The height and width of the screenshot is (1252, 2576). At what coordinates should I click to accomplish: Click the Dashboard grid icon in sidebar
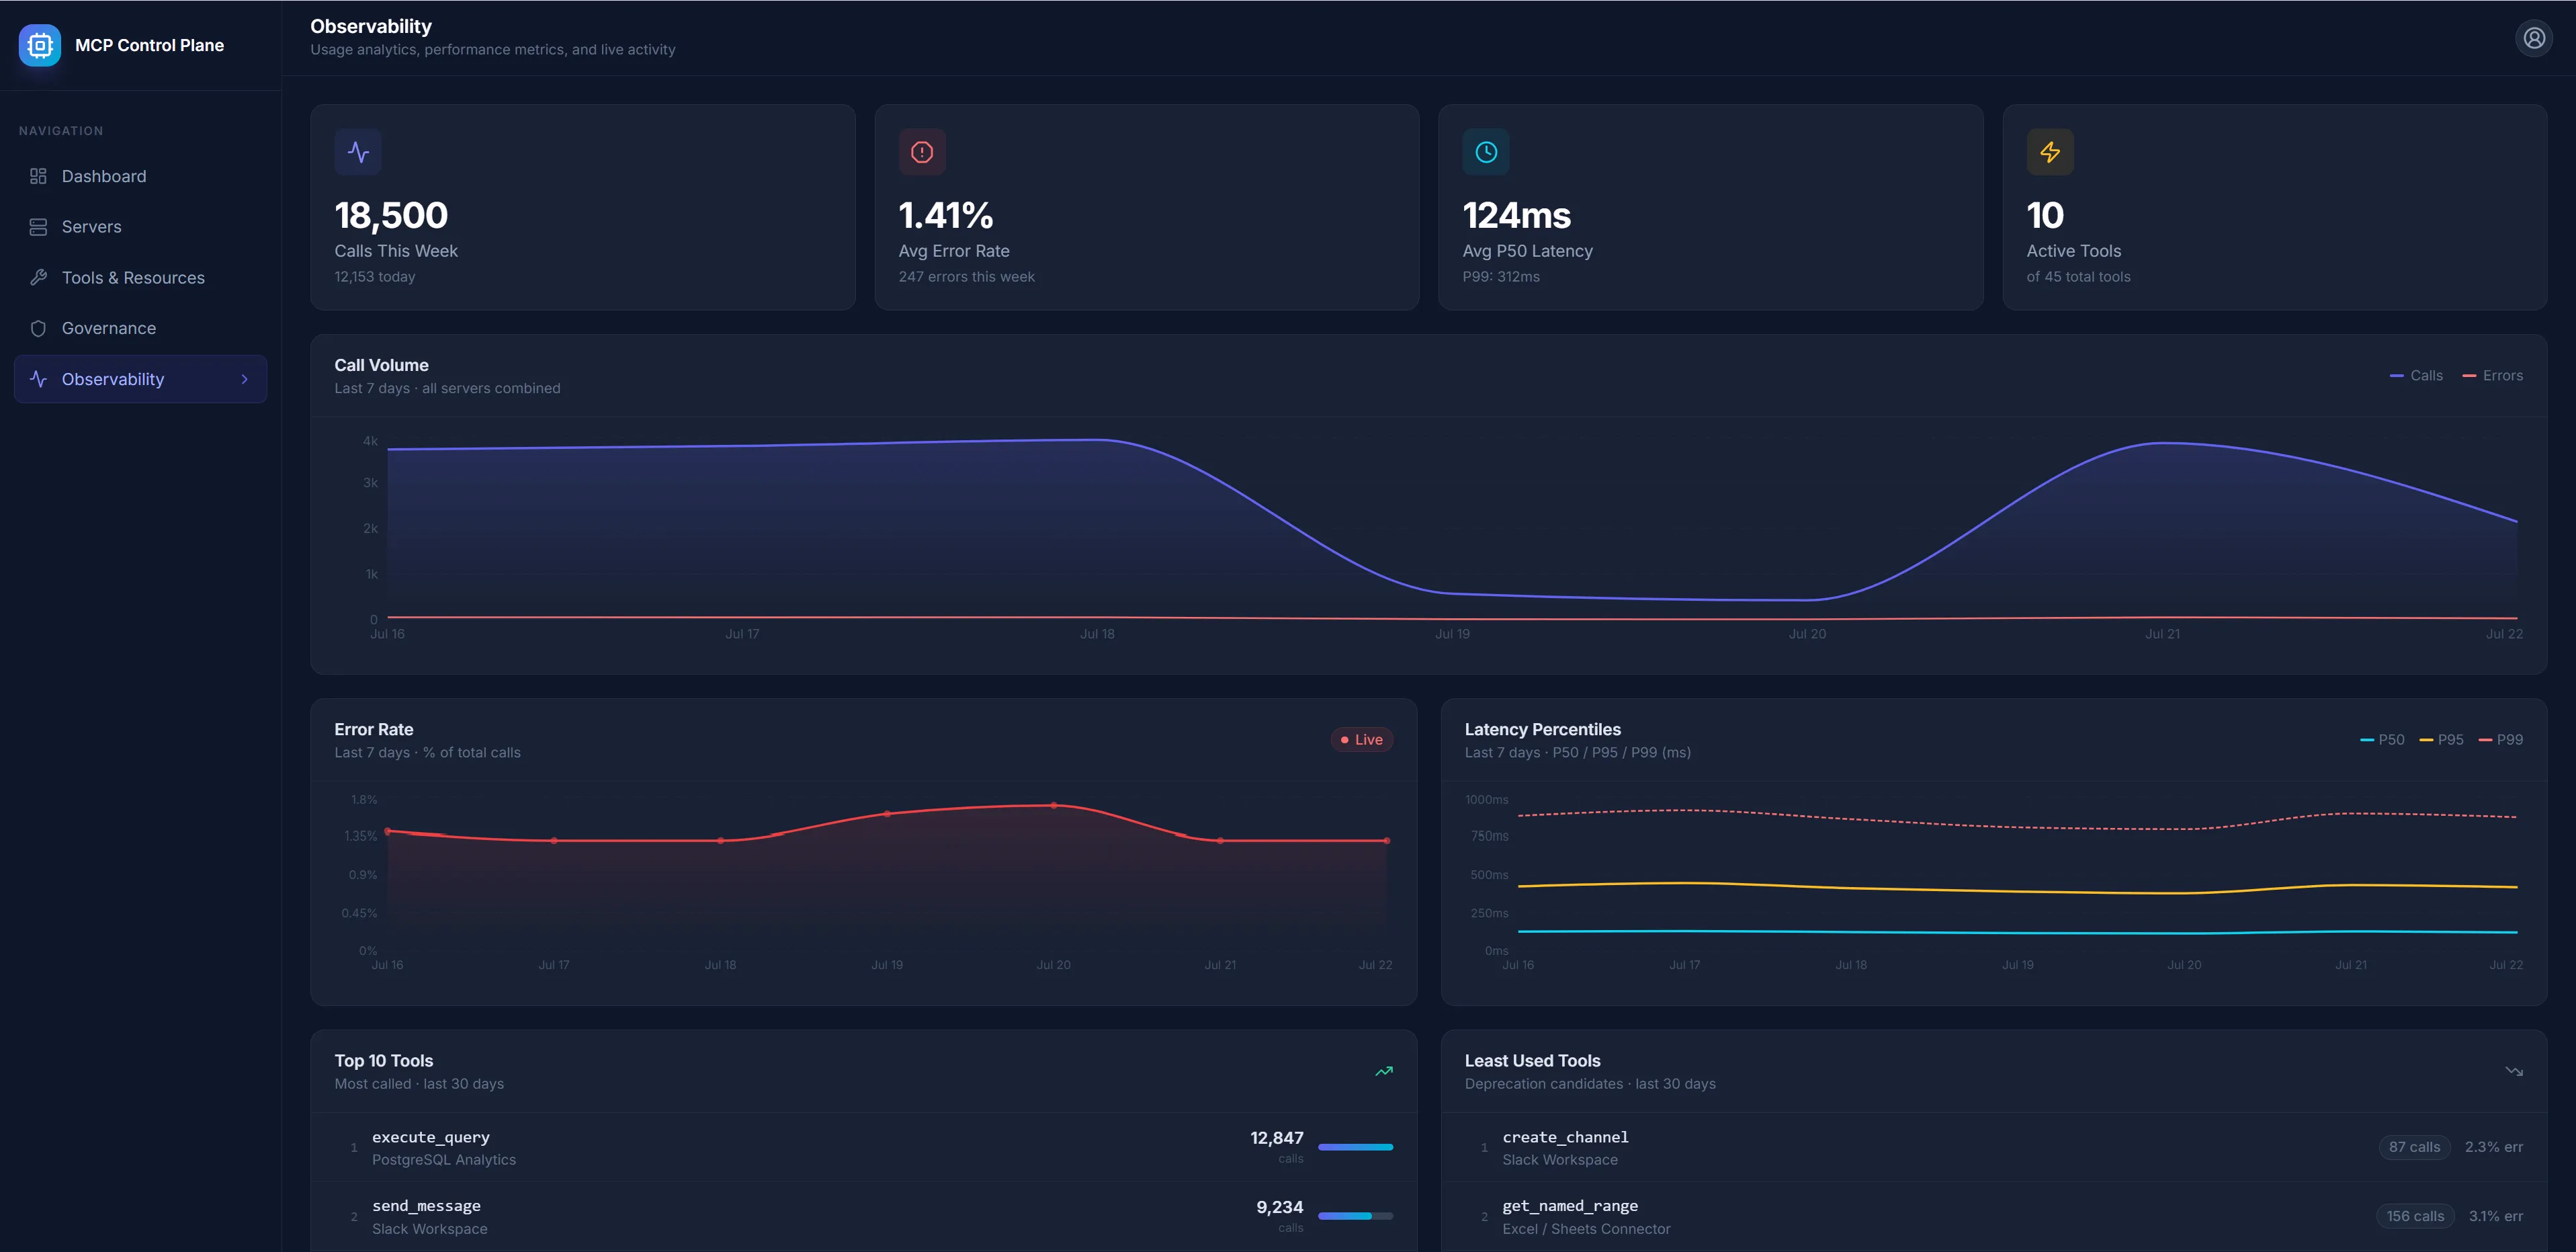pyautogui.click(x=38, y=176)
